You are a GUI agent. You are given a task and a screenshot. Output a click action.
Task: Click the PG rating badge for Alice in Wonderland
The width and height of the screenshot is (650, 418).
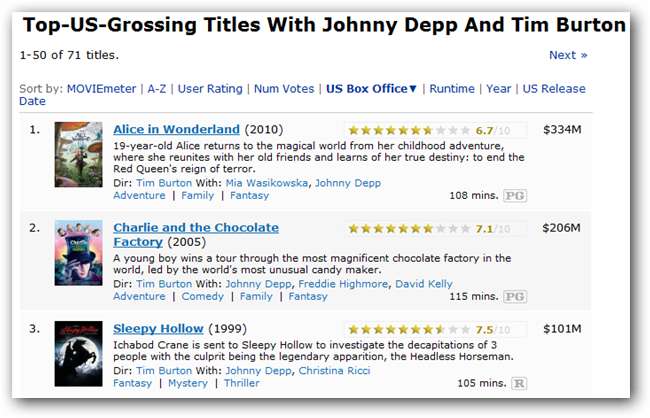(515, 196)
